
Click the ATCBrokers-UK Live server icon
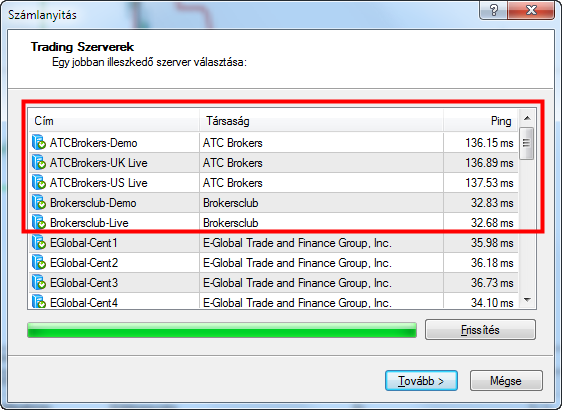click(39, 163)
